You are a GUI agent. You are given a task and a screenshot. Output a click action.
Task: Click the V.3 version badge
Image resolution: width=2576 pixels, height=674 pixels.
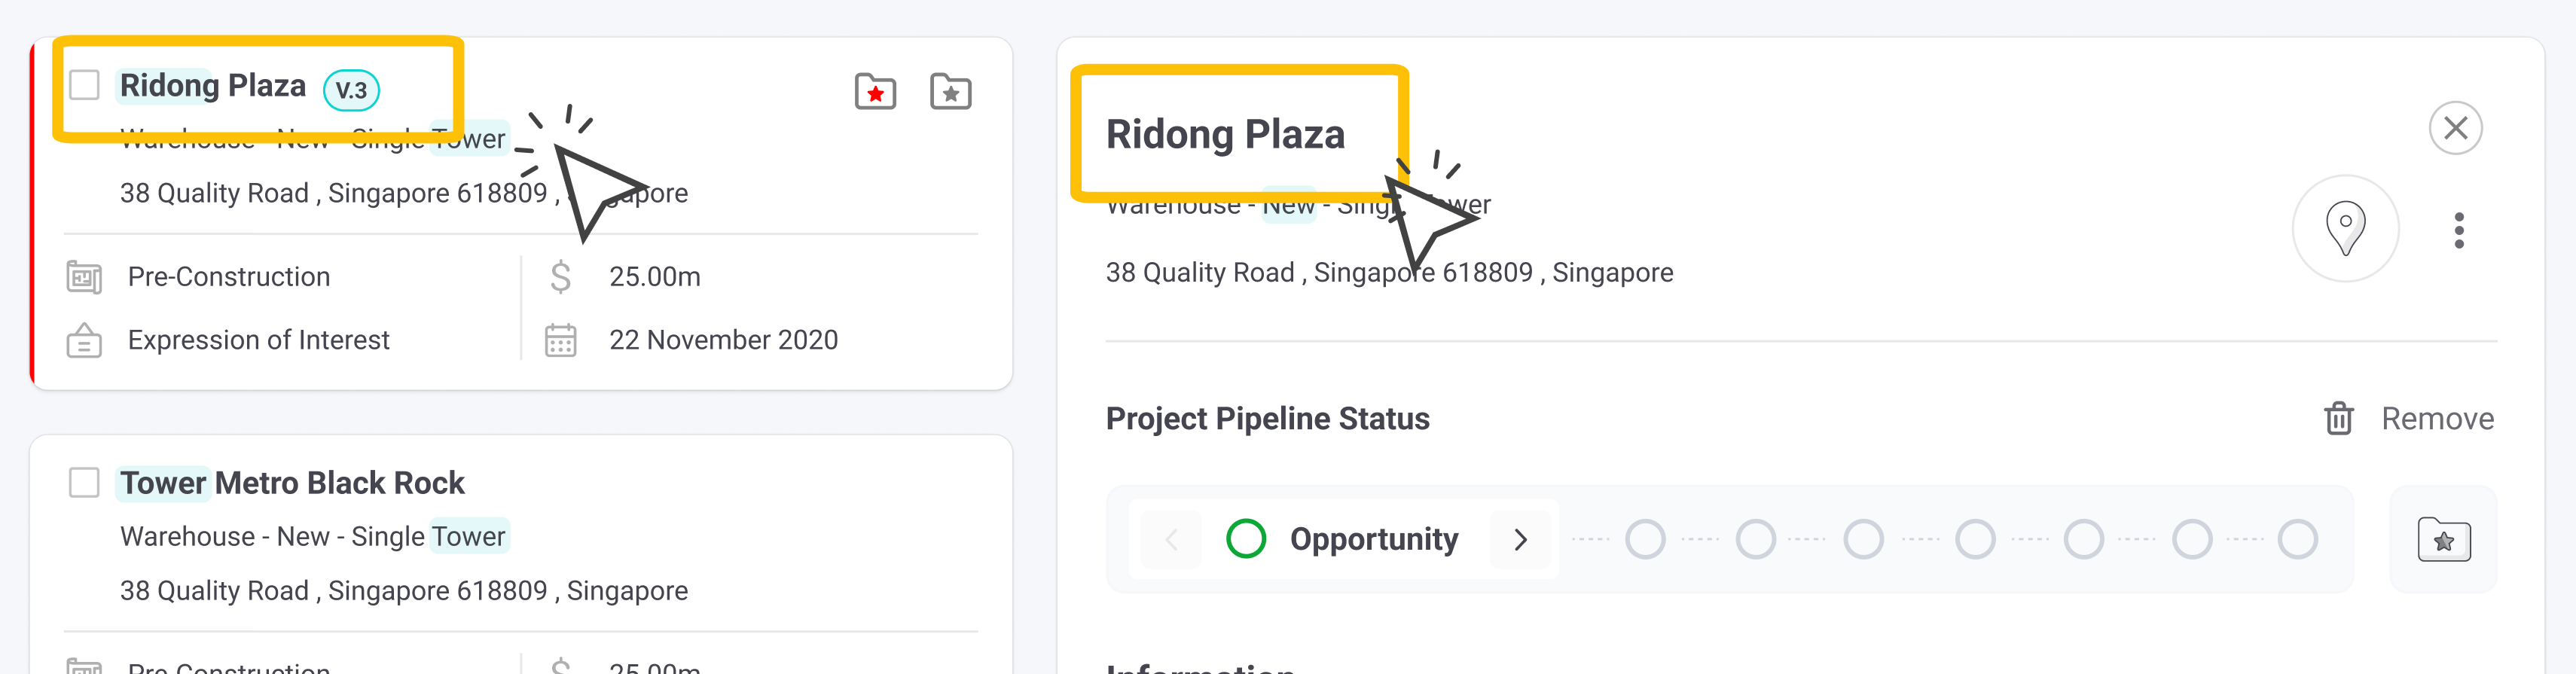(x=351, y=90)
